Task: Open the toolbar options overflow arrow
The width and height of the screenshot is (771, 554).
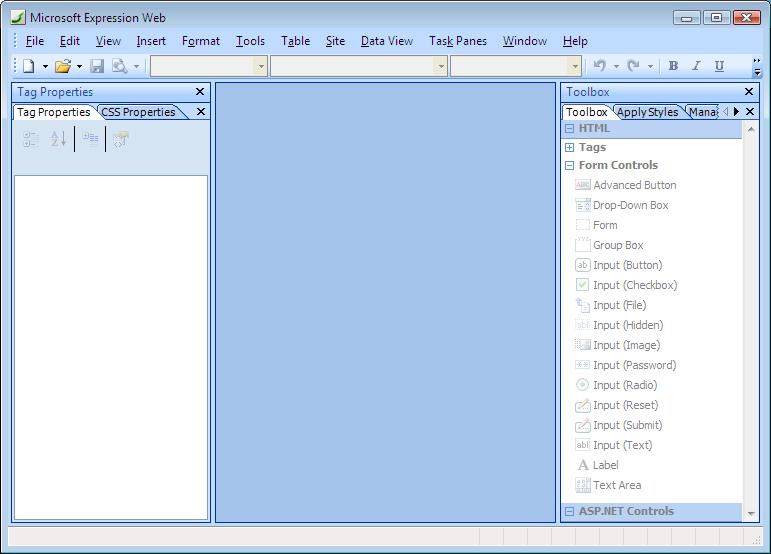Action: pyautogui.click(x=757, y=67)
